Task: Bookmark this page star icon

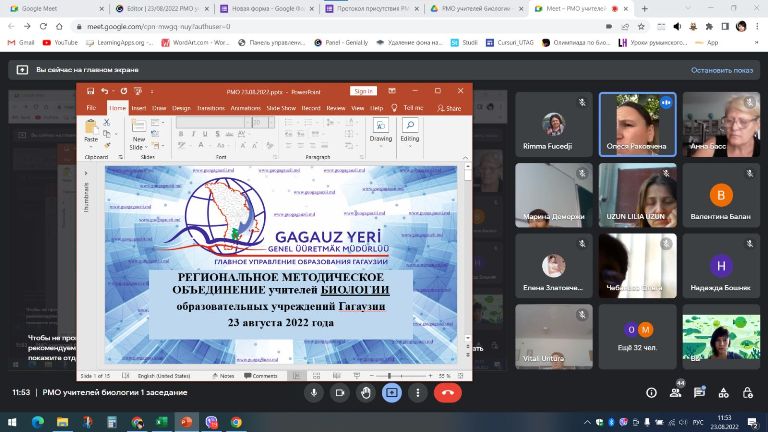Action: tap(641, 26)
